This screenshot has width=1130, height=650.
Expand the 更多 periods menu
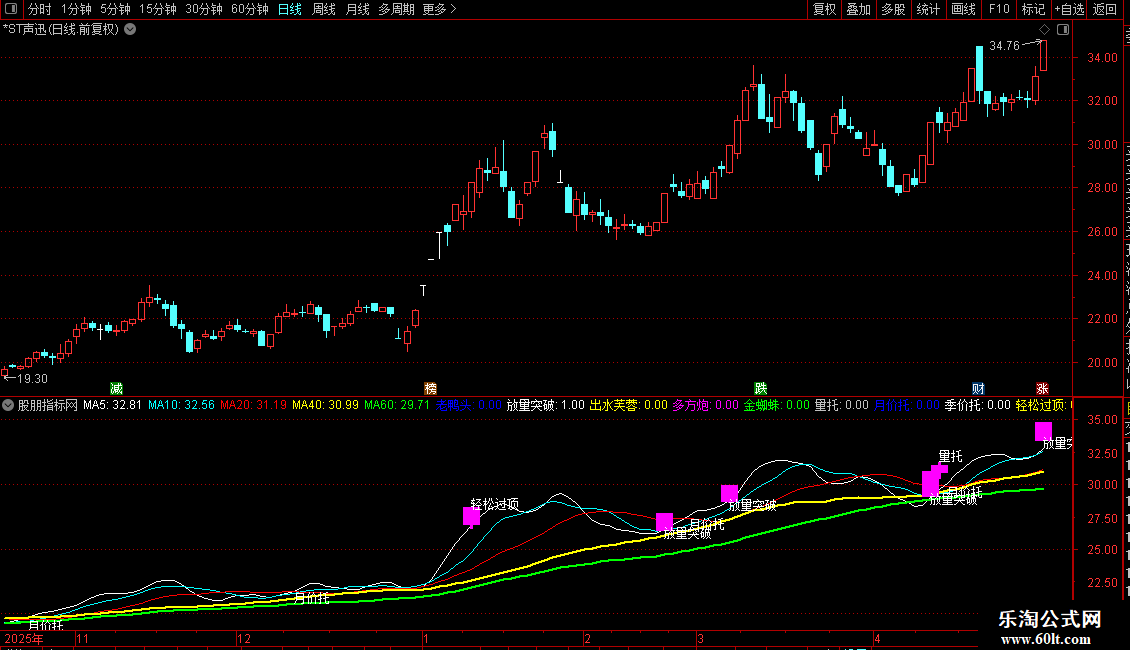tap(439, 9)
